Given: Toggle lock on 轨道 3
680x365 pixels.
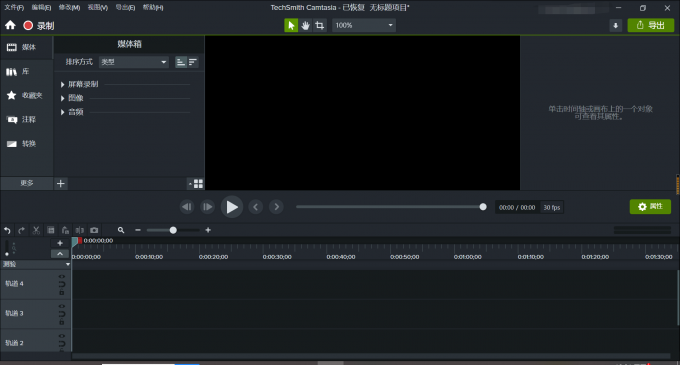Looking at the screenshot, I should 62,323.
